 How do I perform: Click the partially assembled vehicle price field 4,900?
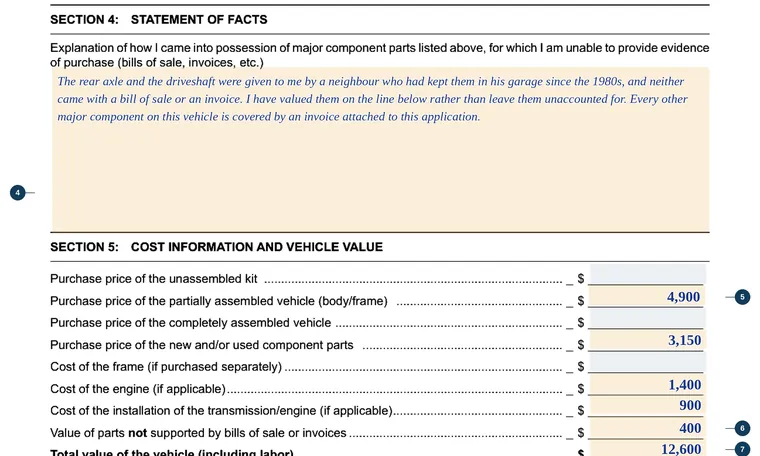[x=647, y=297]
